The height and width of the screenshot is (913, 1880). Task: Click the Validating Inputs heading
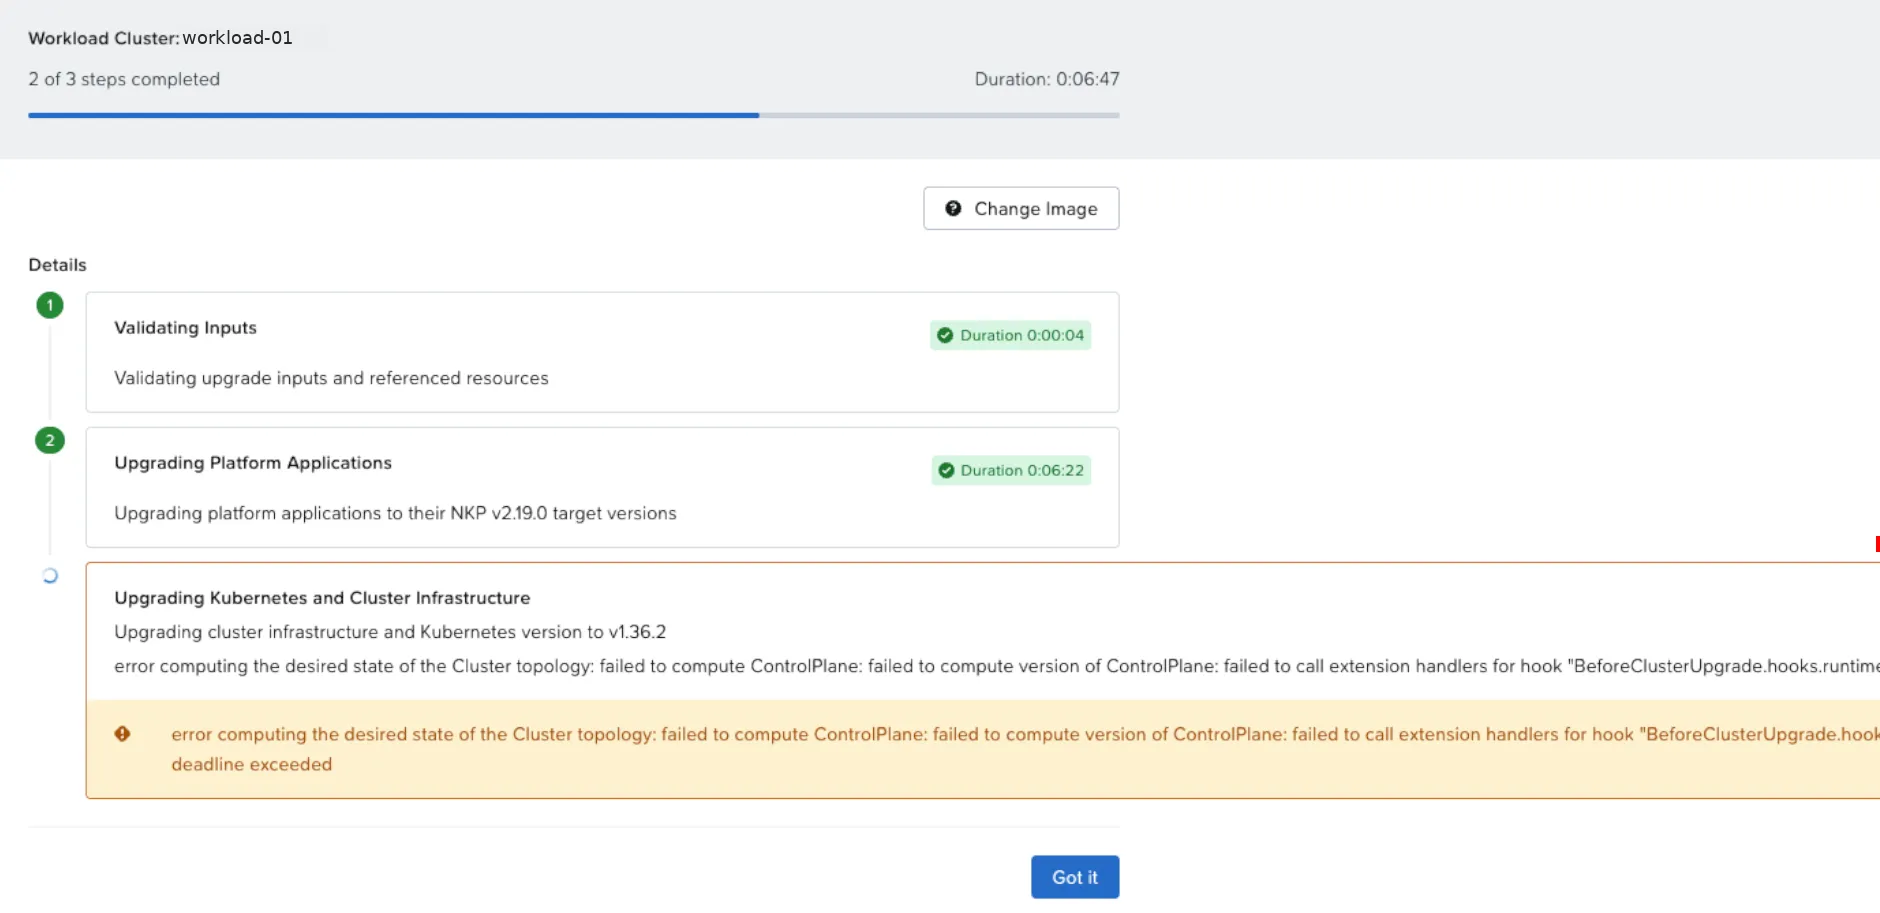click(185, 328)
